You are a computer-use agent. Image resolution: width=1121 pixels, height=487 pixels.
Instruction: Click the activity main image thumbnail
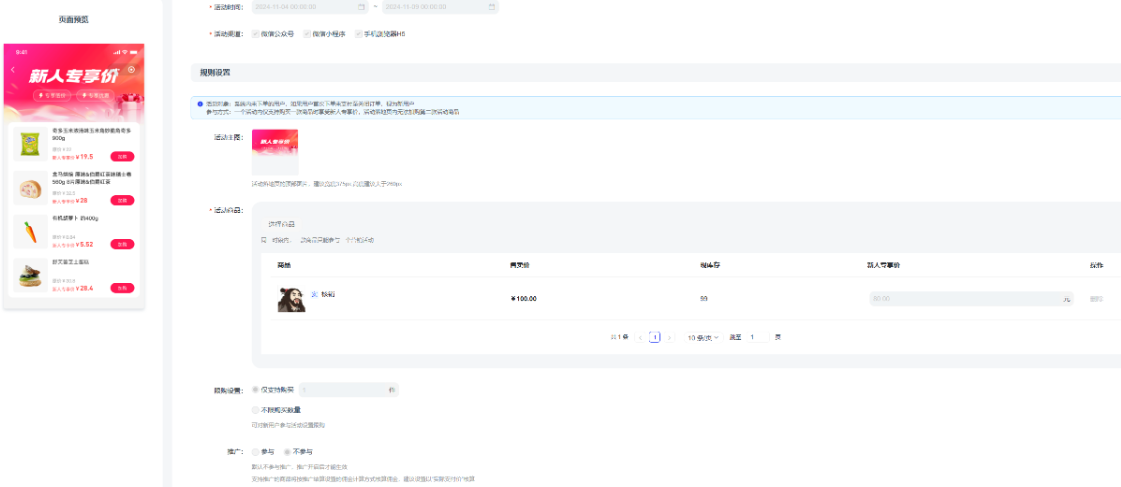(275, 153)
